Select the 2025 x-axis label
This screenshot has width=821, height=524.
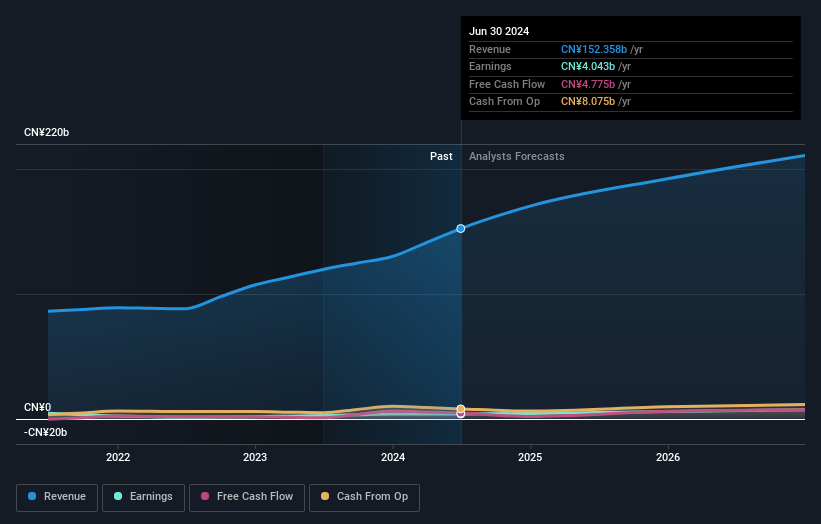(x=530, y=457)
